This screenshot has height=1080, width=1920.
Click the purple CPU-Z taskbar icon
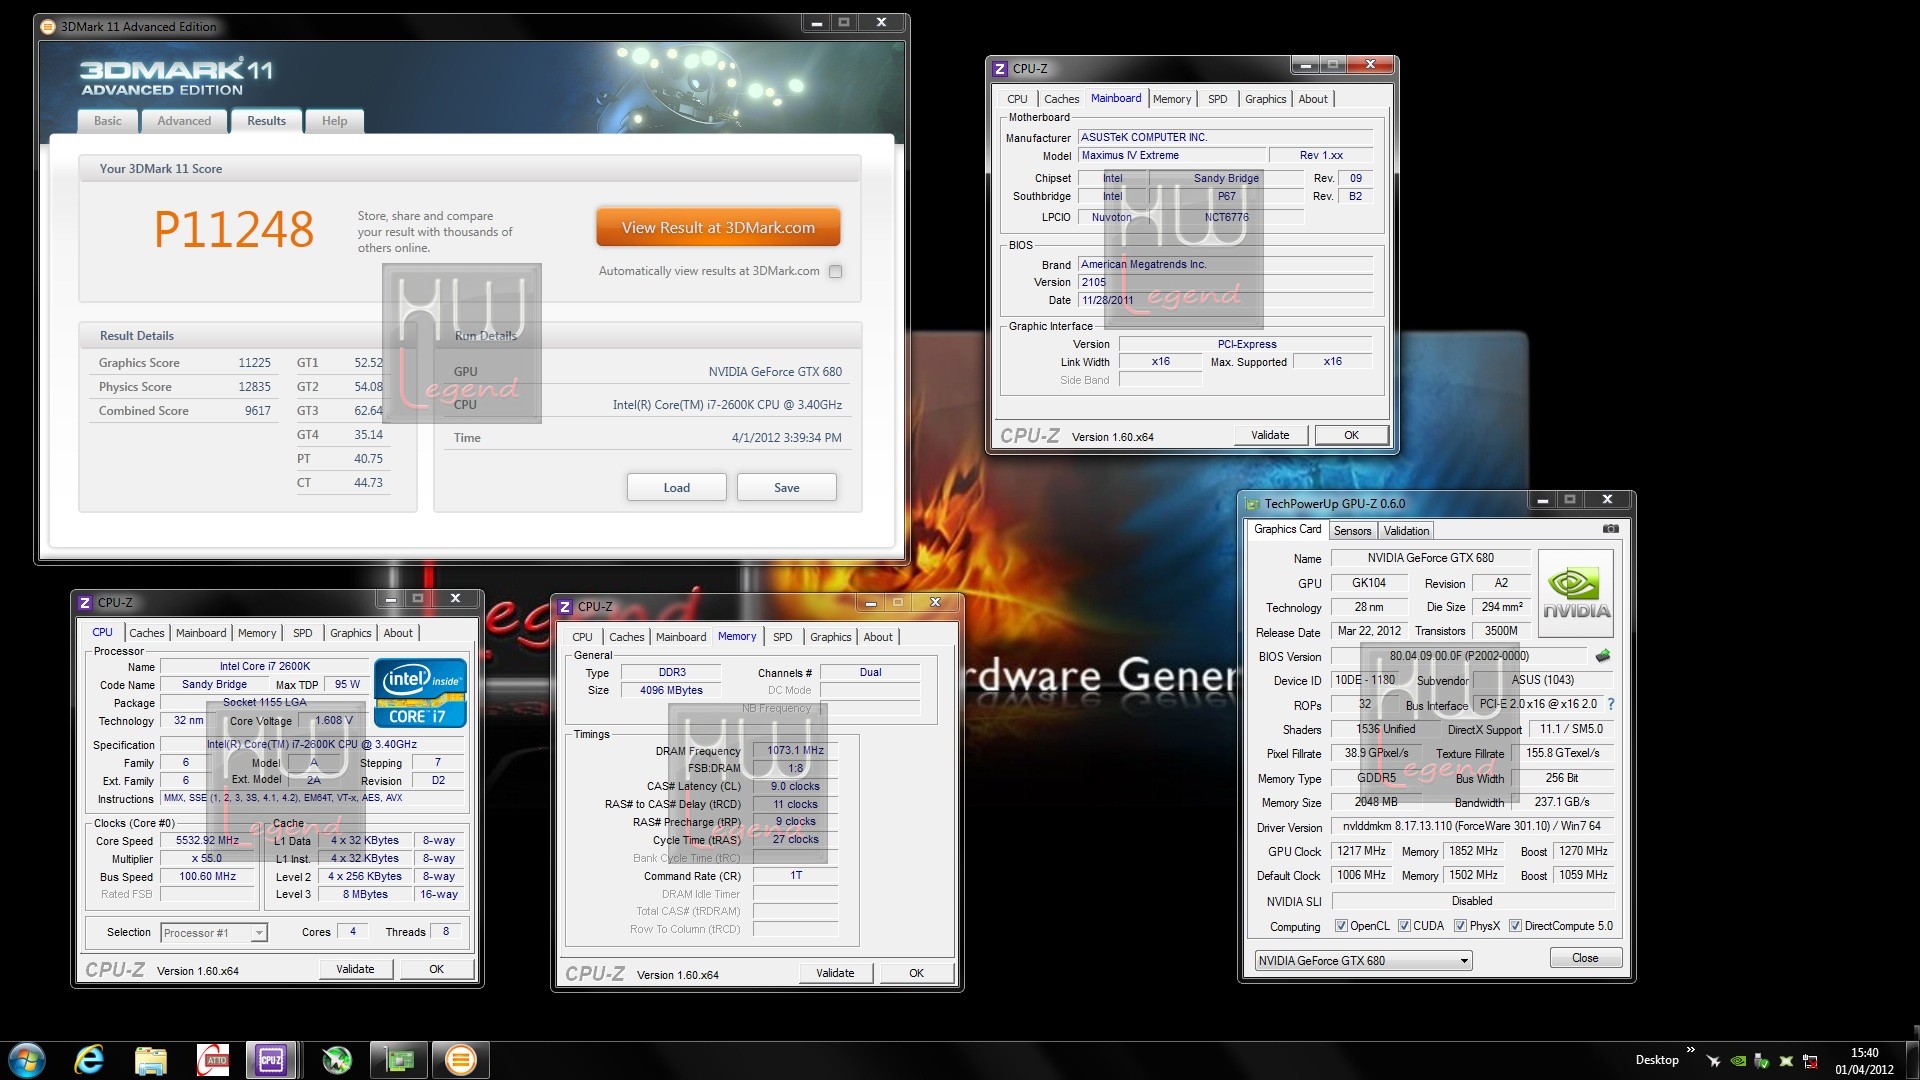[270, 1060]
